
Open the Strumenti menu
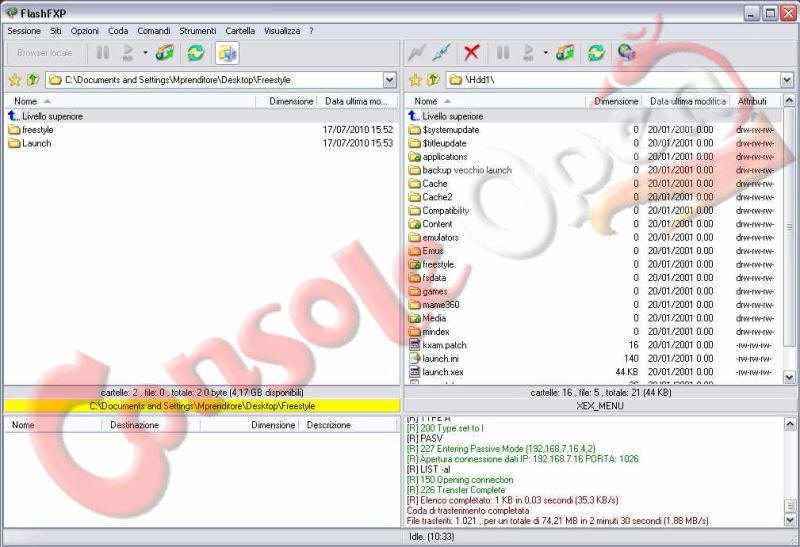(x=198, y=31)
